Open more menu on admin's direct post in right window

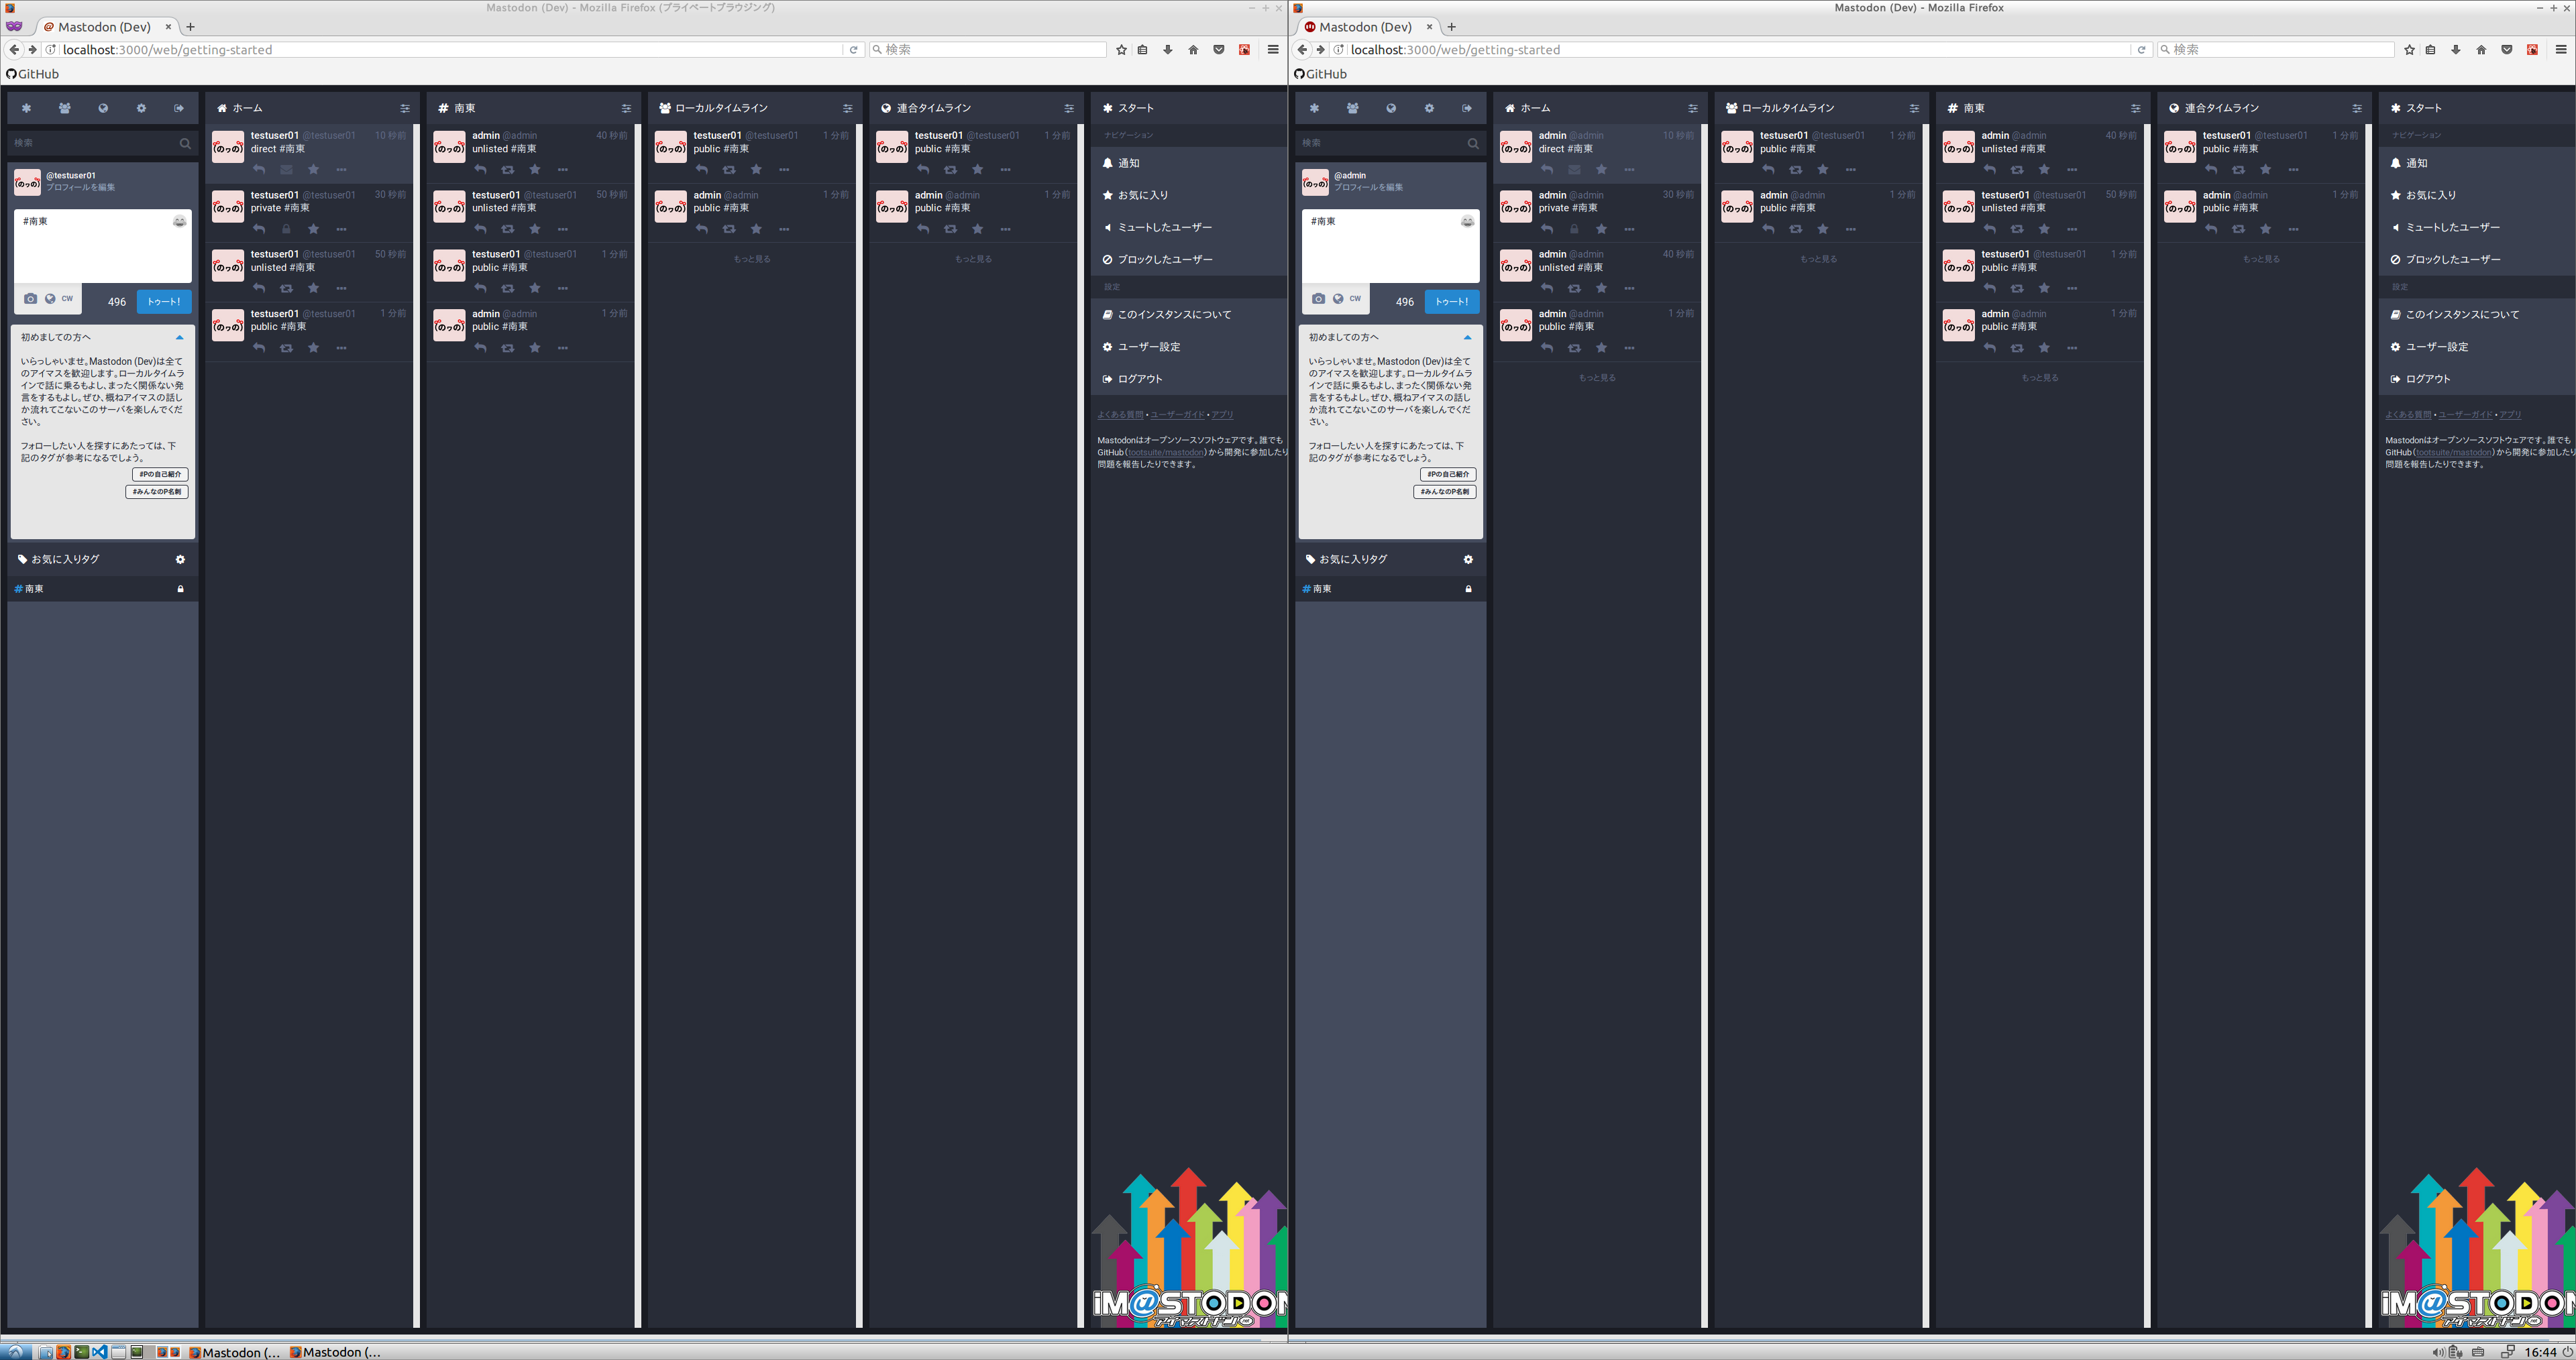pos(1629,170)
